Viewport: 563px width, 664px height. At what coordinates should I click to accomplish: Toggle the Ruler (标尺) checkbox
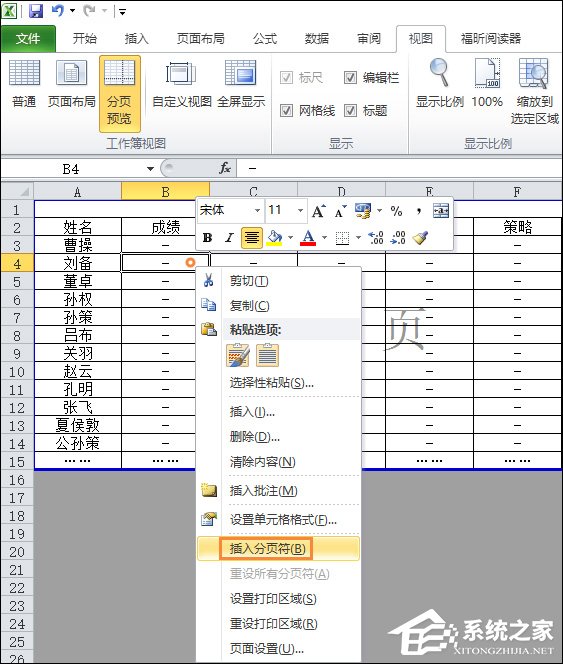286,77
